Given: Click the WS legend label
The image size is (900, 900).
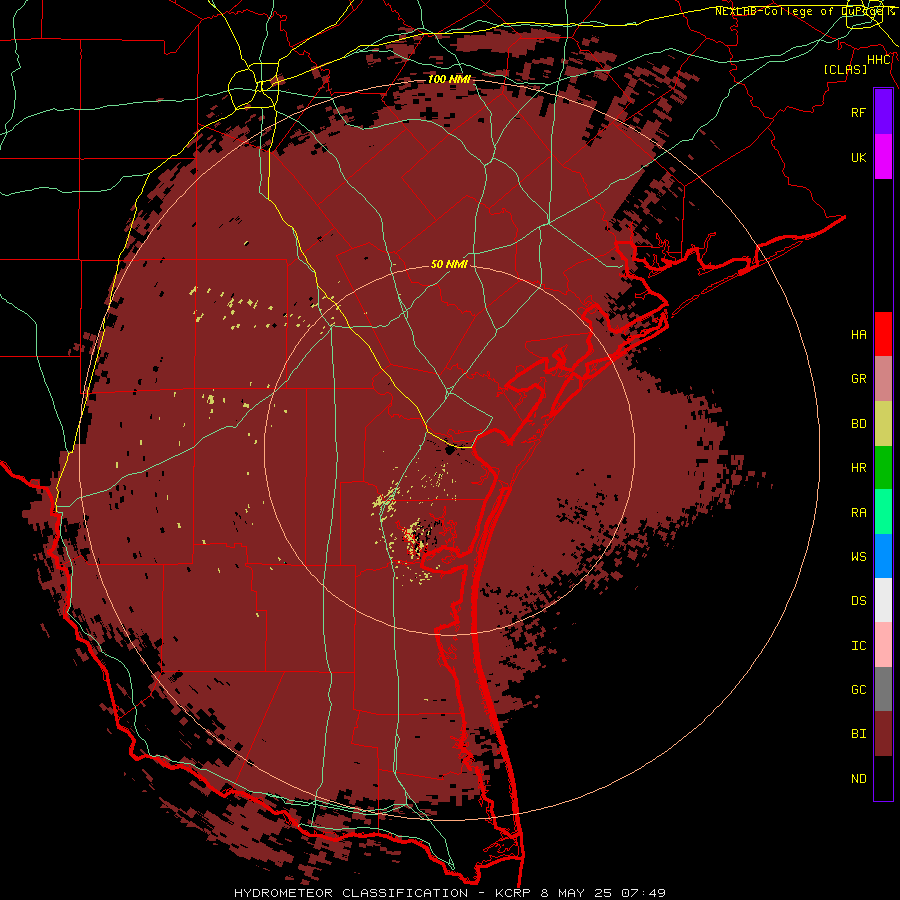Looking at the screenshot, I should (858, 557).
